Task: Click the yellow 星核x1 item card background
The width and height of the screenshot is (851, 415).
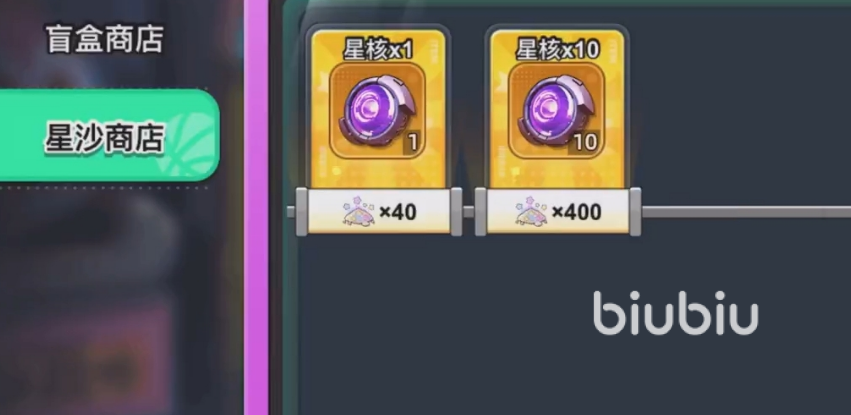Action: click(378, 108)
